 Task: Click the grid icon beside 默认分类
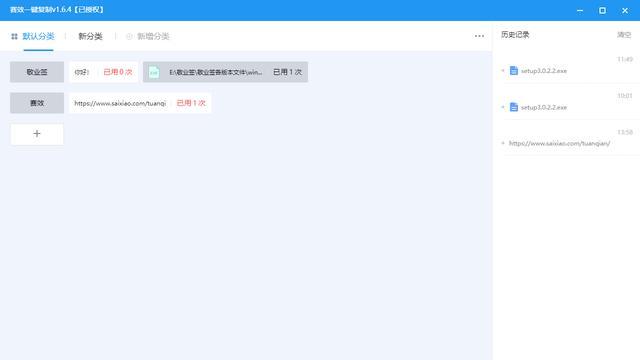point(14,36)
